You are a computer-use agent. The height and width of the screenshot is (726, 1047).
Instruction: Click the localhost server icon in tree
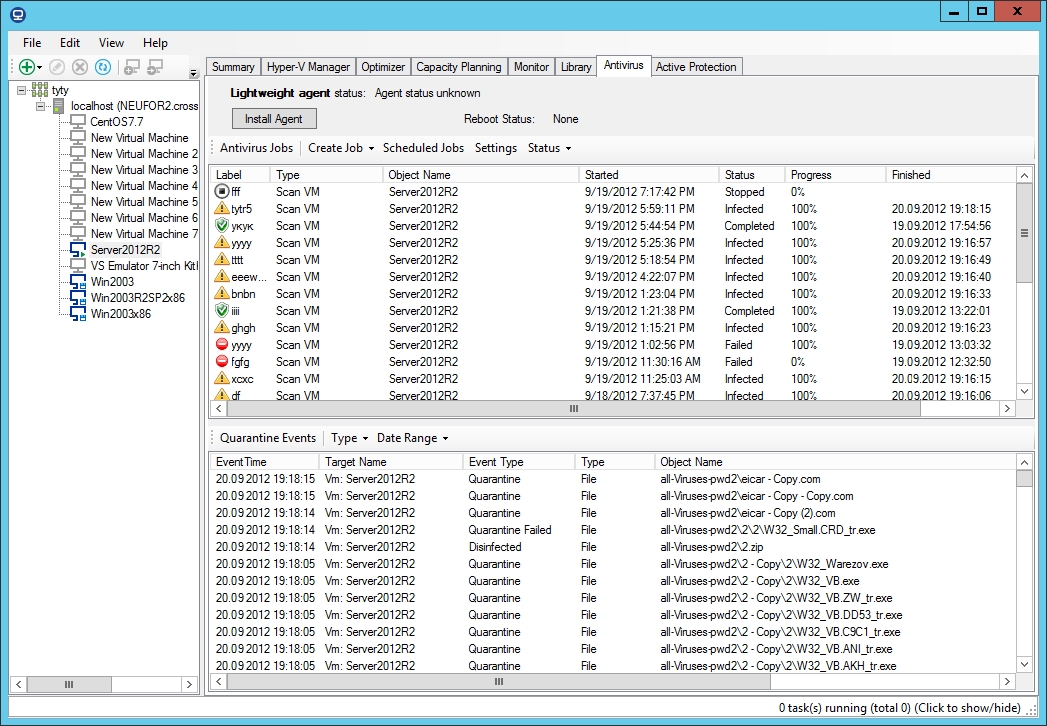[60, 106]
